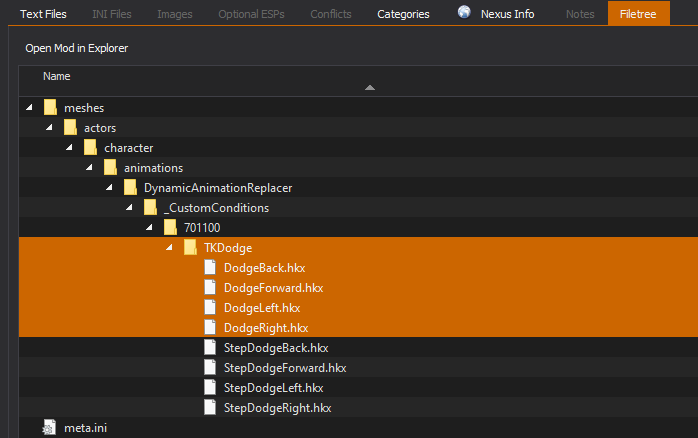Open the Images tab

click(x=174, y=14)
